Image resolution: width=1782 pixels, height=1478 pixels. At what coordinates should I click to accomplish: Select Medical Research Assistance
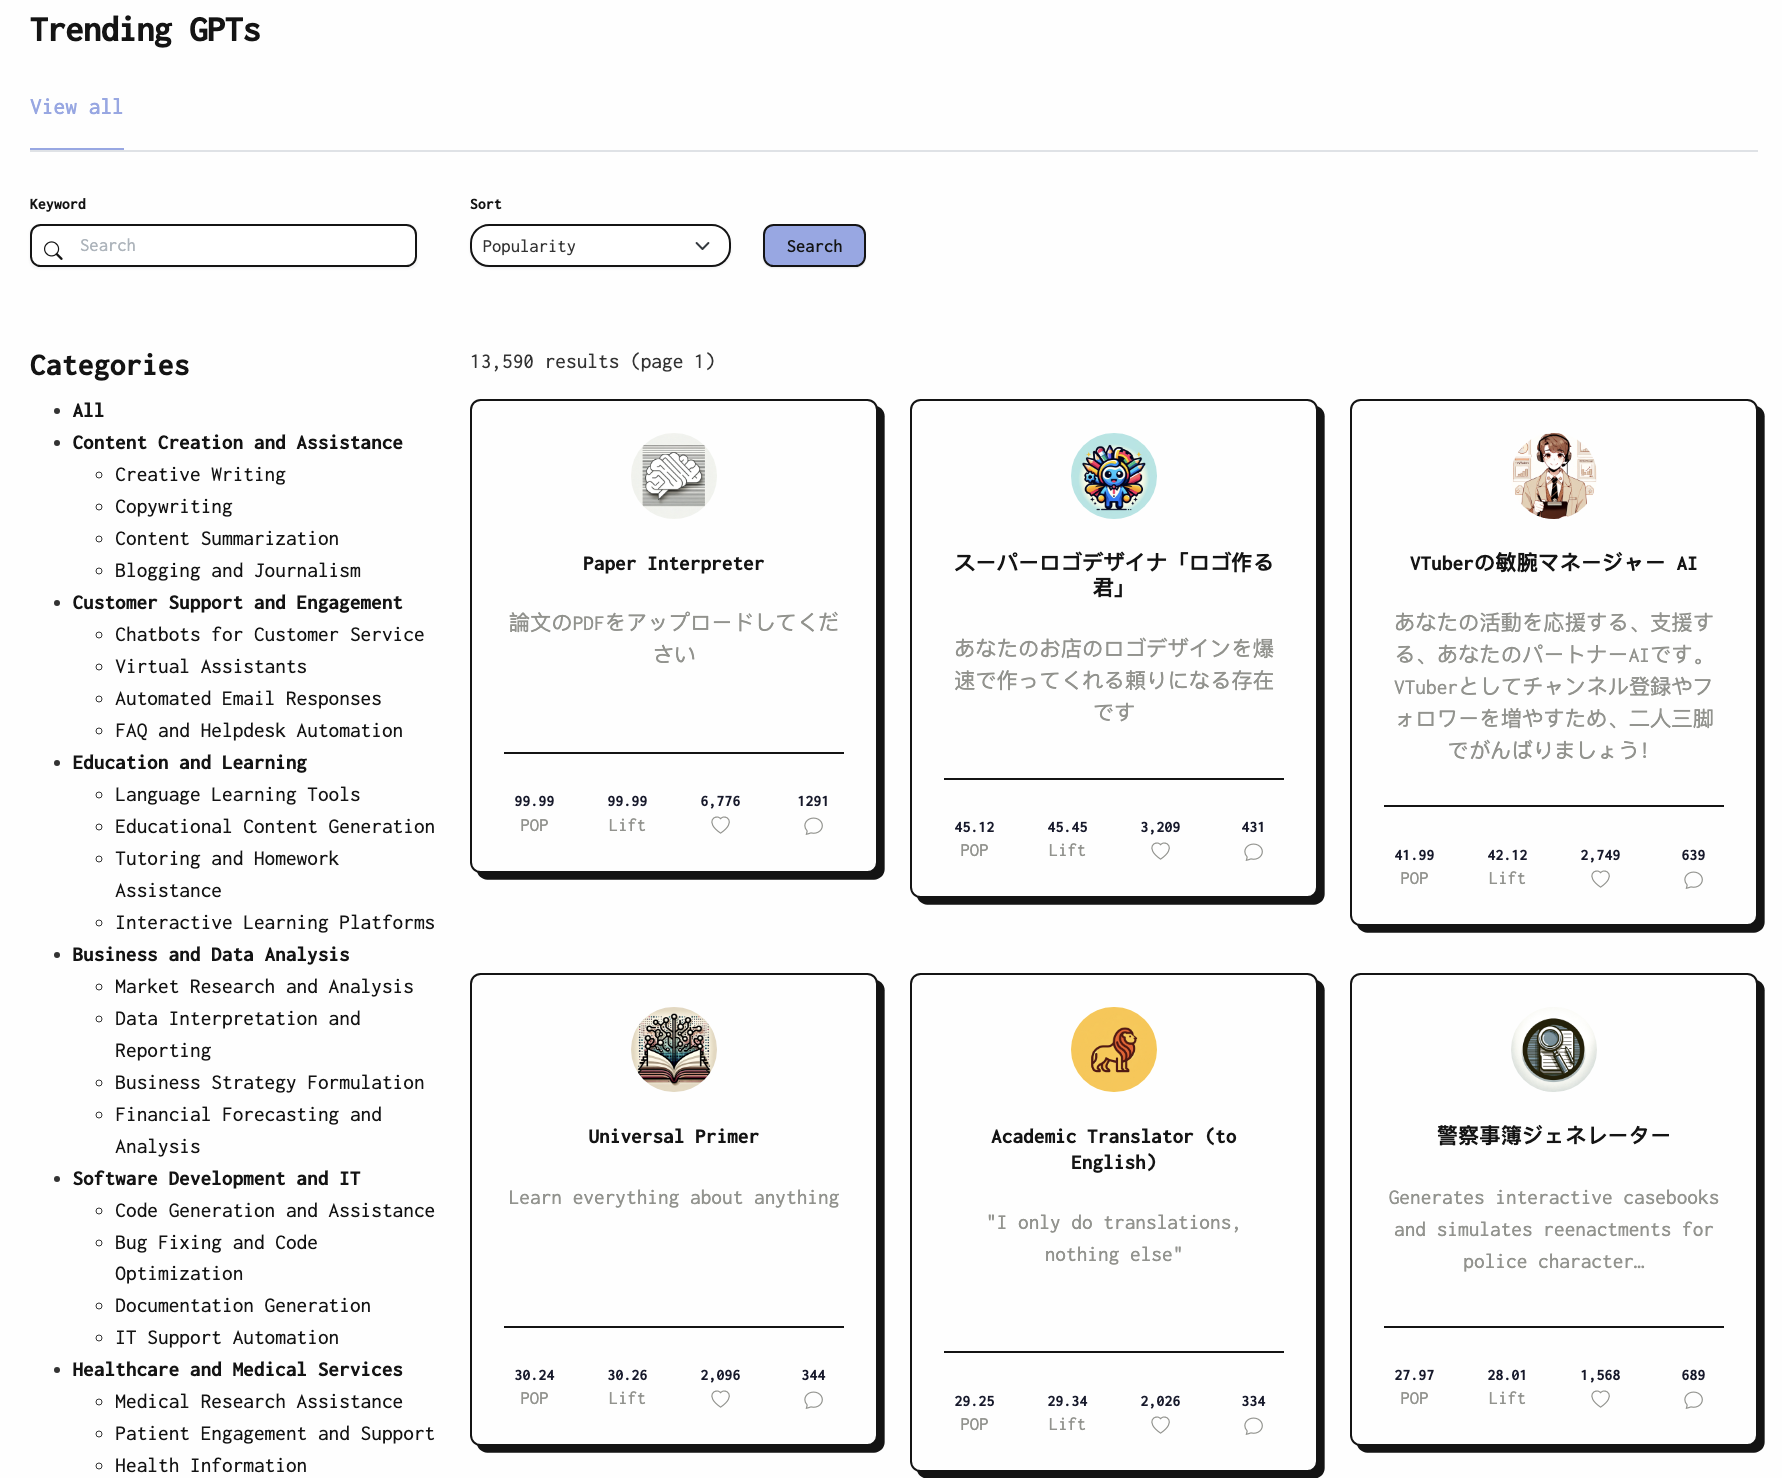(x=259, y=1401)
